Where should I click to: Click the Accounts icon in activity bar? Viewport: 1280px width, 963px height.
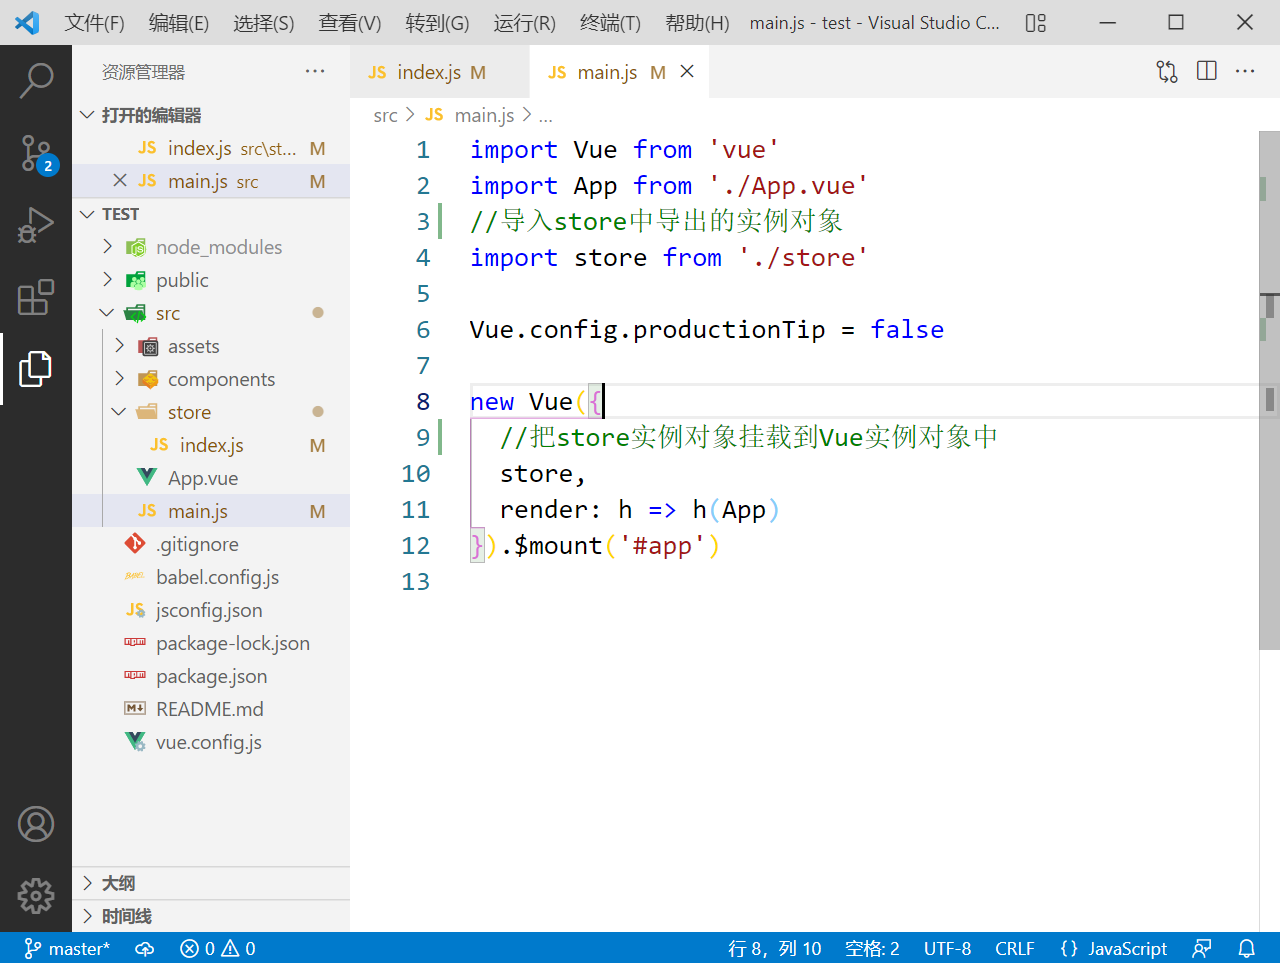36,824
